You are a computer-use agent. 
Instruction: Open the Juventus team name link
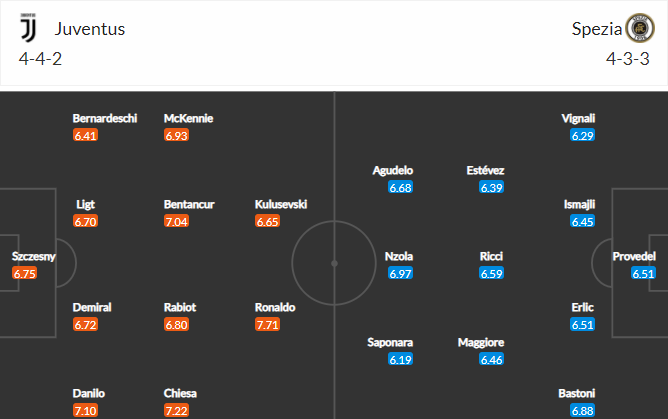89,29
